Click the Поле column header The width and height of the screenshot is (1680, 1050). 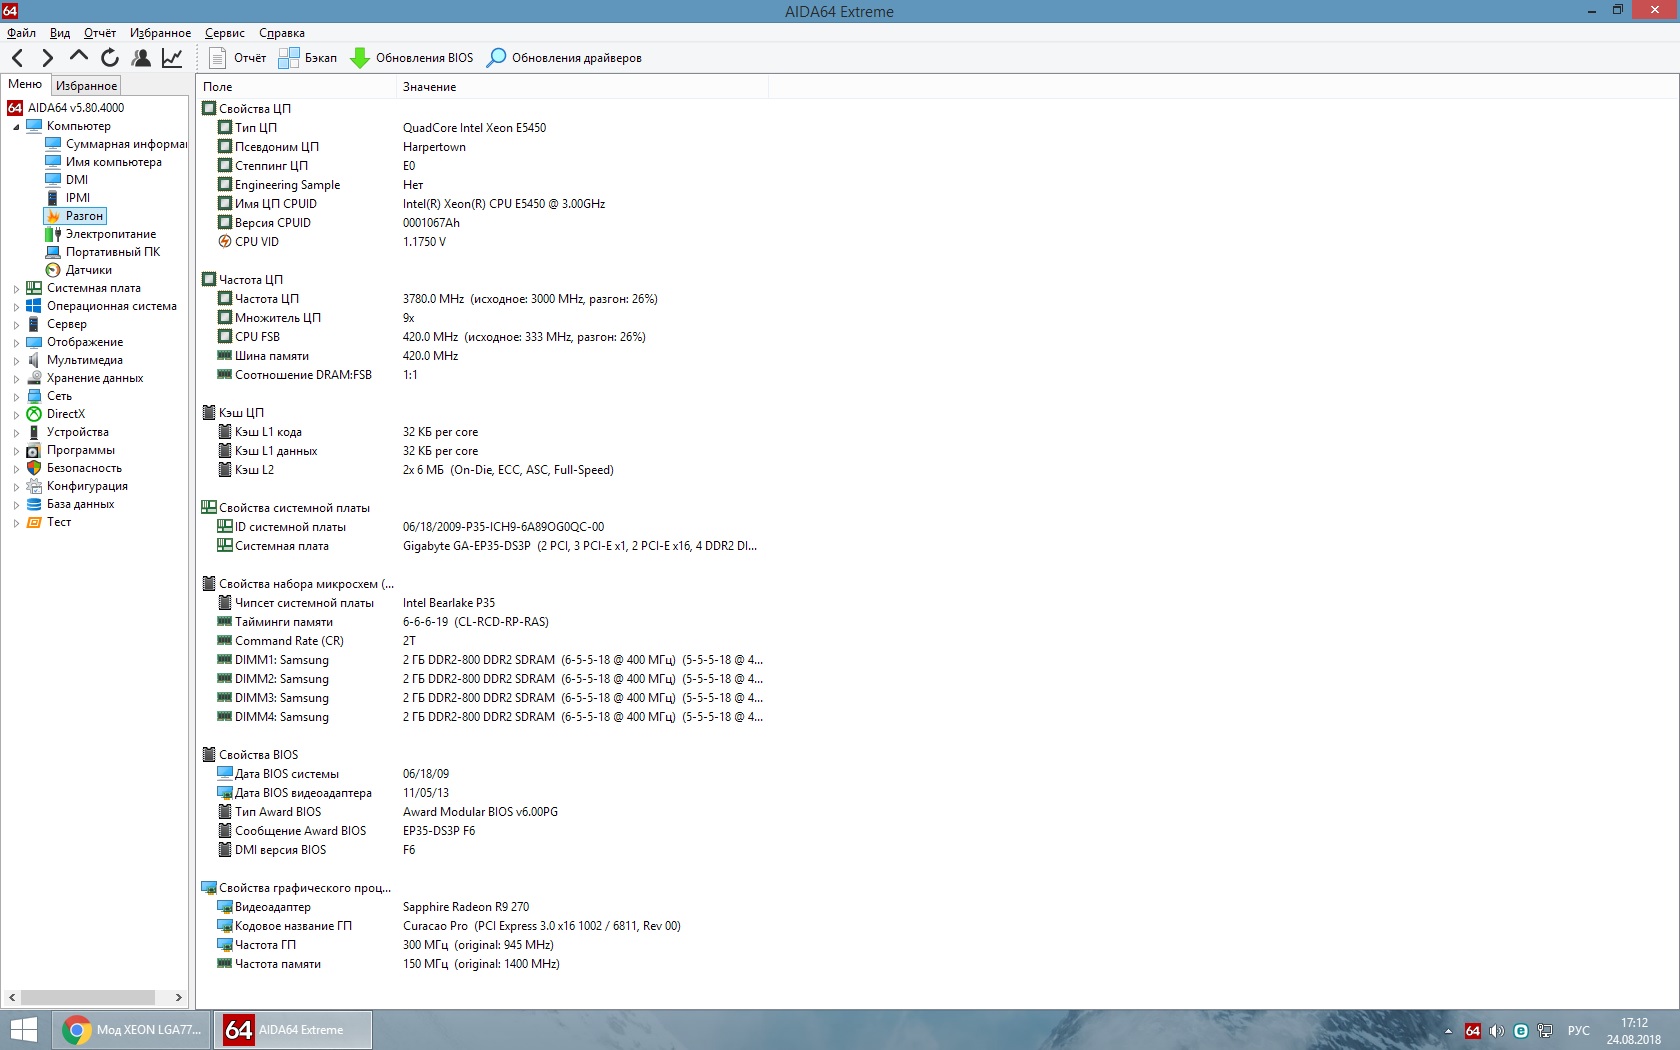point(297,87)
